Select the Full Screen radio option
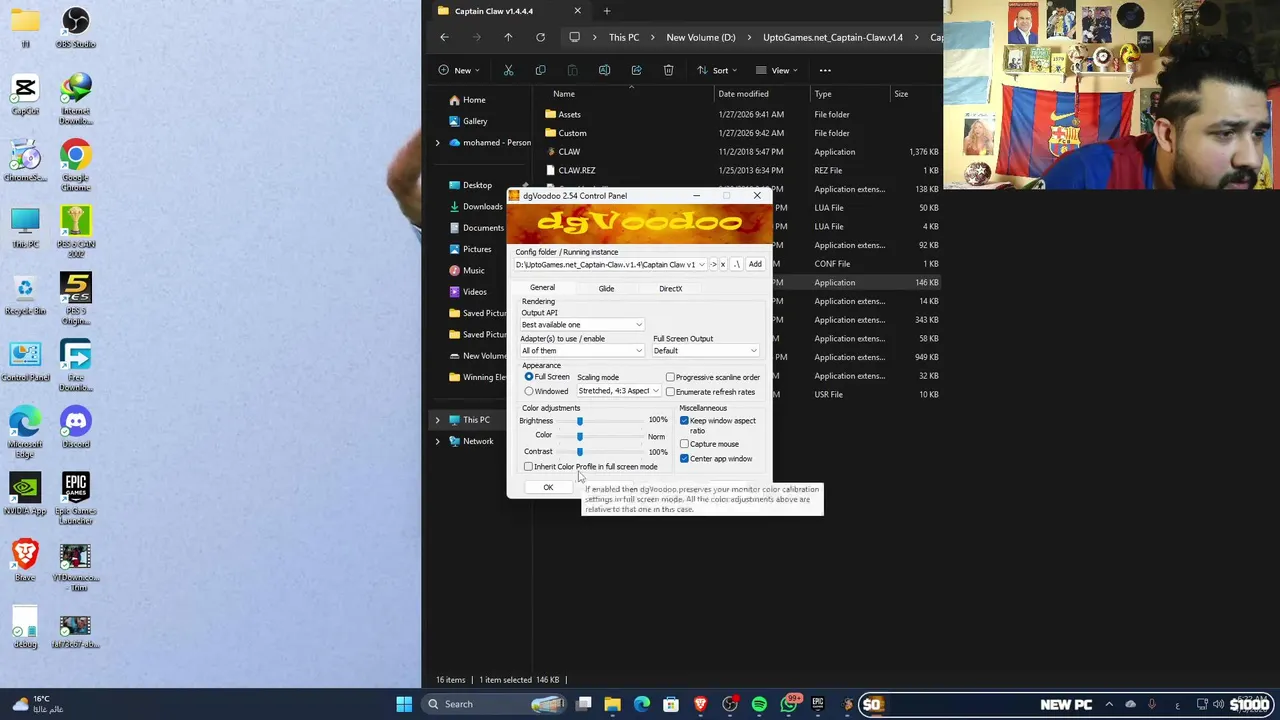The height and width of the screenshot is (720, 1280). (547, 377)
